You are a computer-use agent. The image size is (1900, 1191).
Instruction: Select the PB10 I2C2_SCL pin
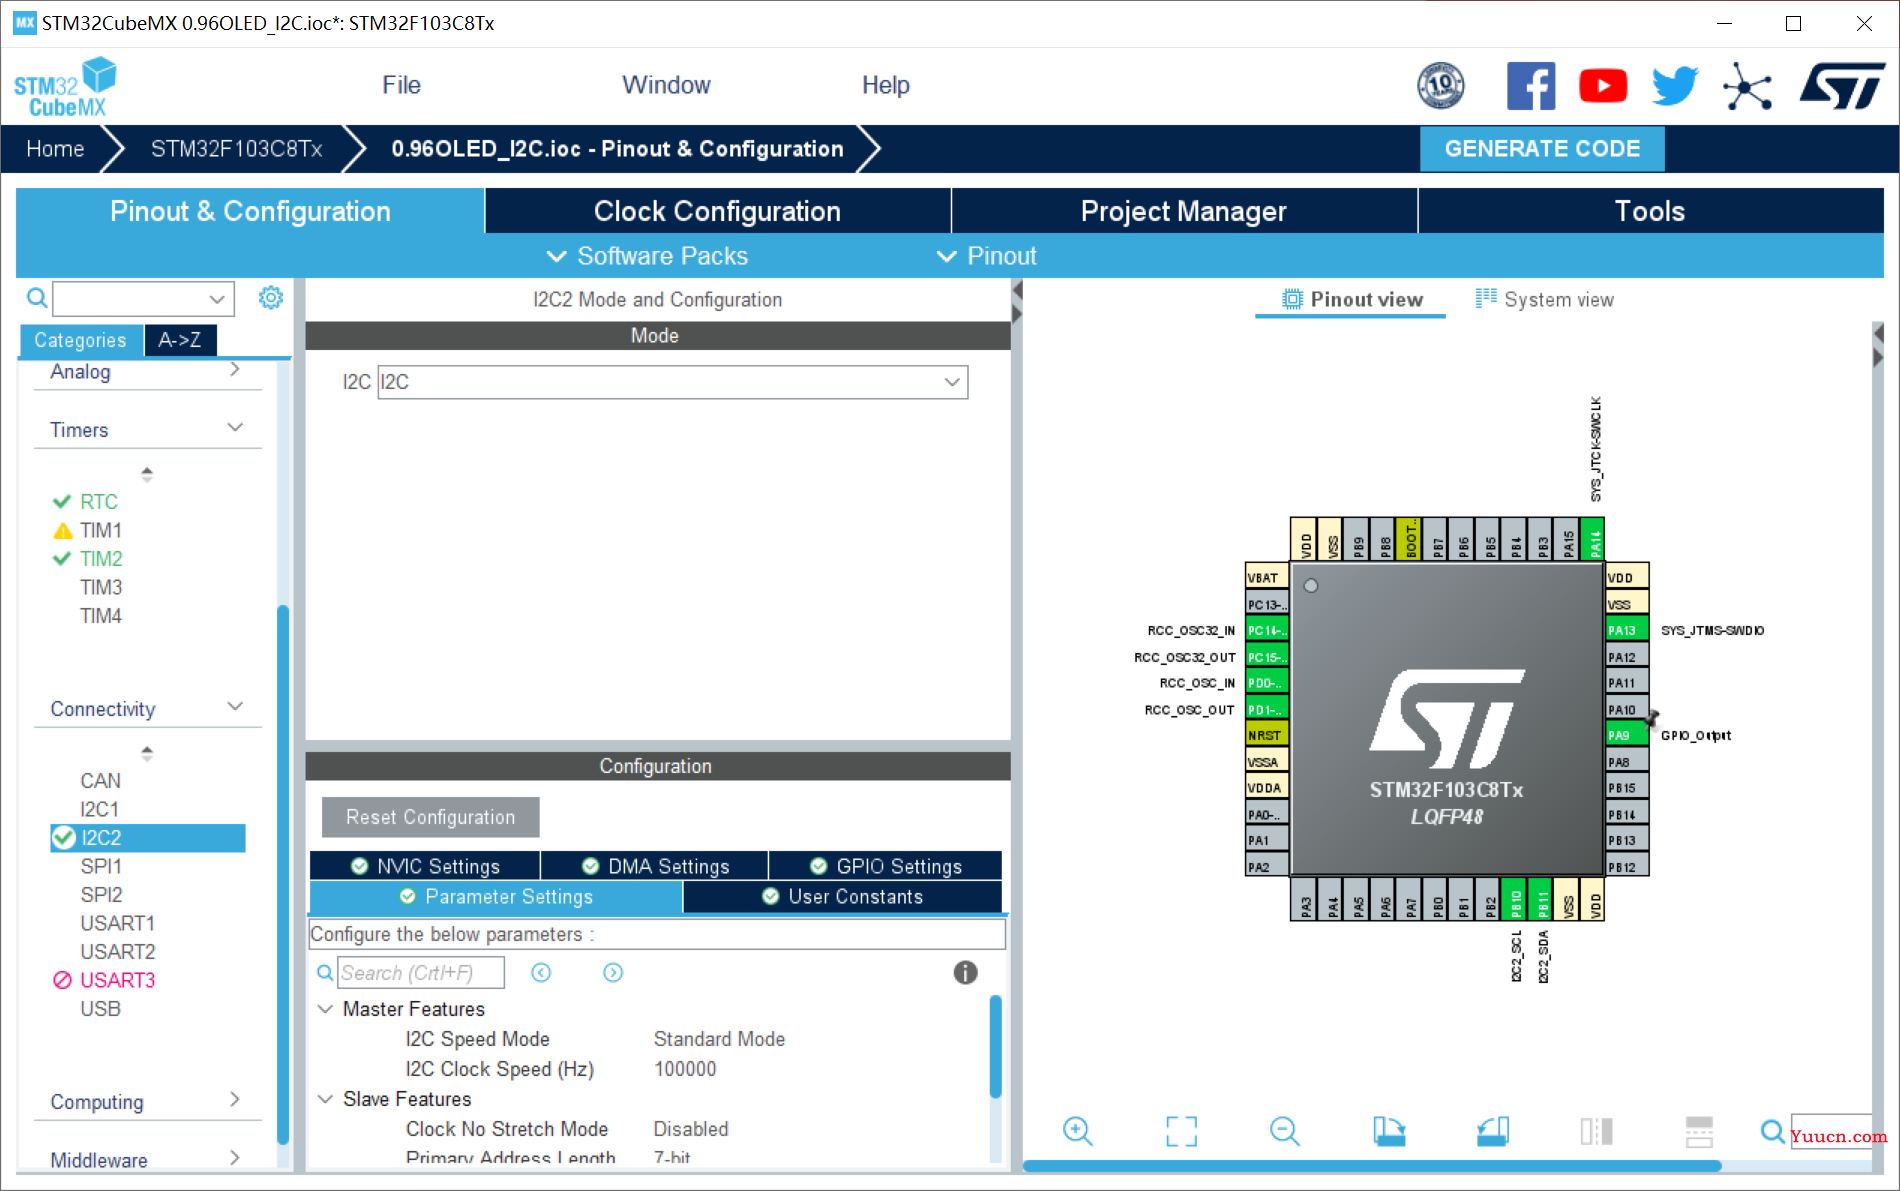[x=1516, y=899]
